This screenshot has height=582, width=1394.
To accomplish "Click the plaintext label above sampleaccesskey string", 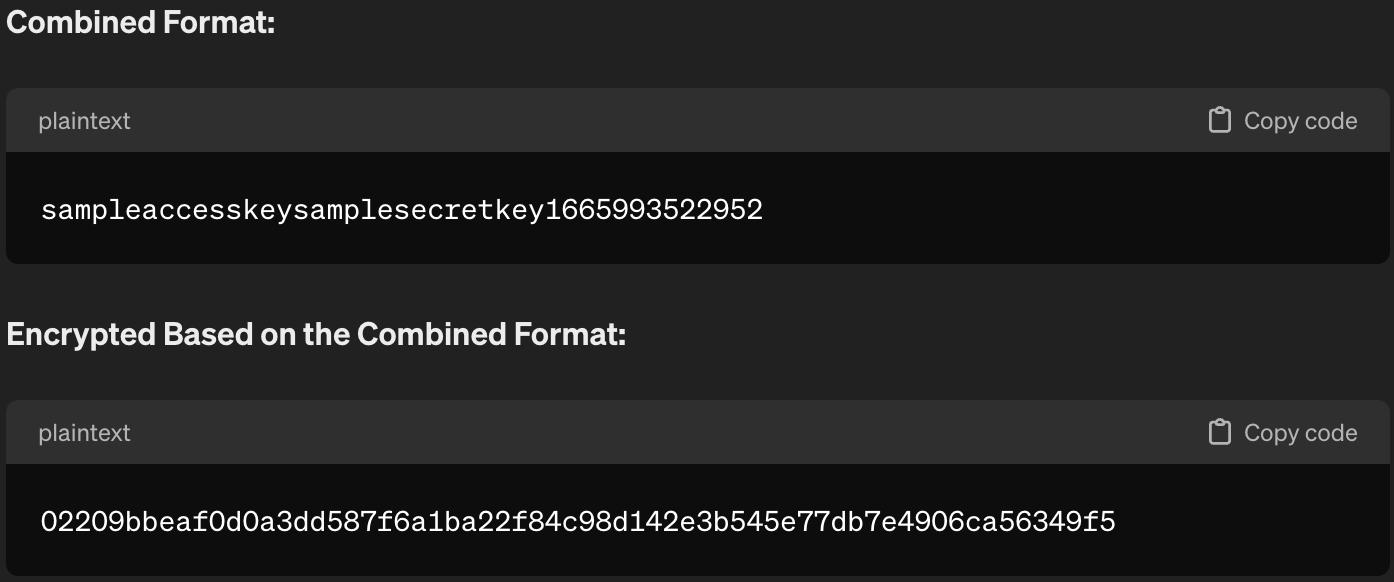I will pyautogui.click(x=84, y=121).
